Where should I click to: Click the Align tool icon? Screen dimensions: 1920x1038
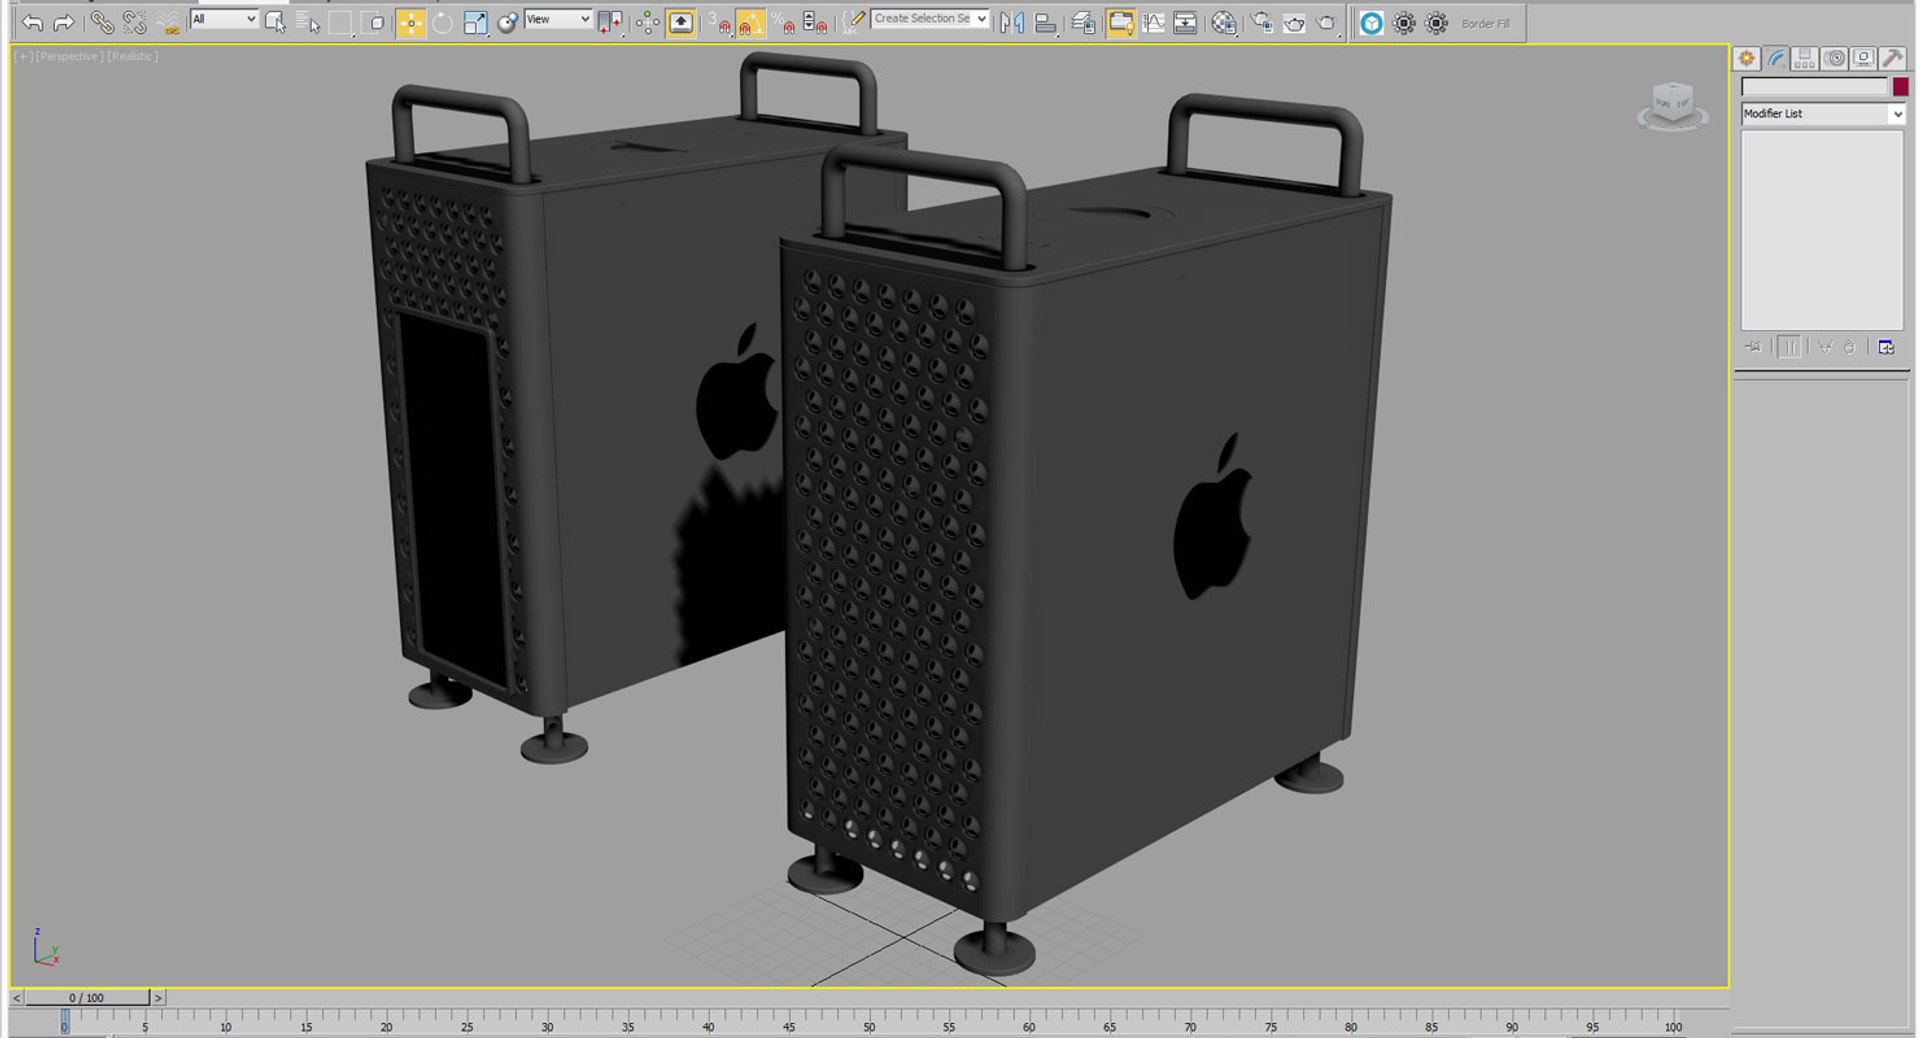coord(1045,22)
